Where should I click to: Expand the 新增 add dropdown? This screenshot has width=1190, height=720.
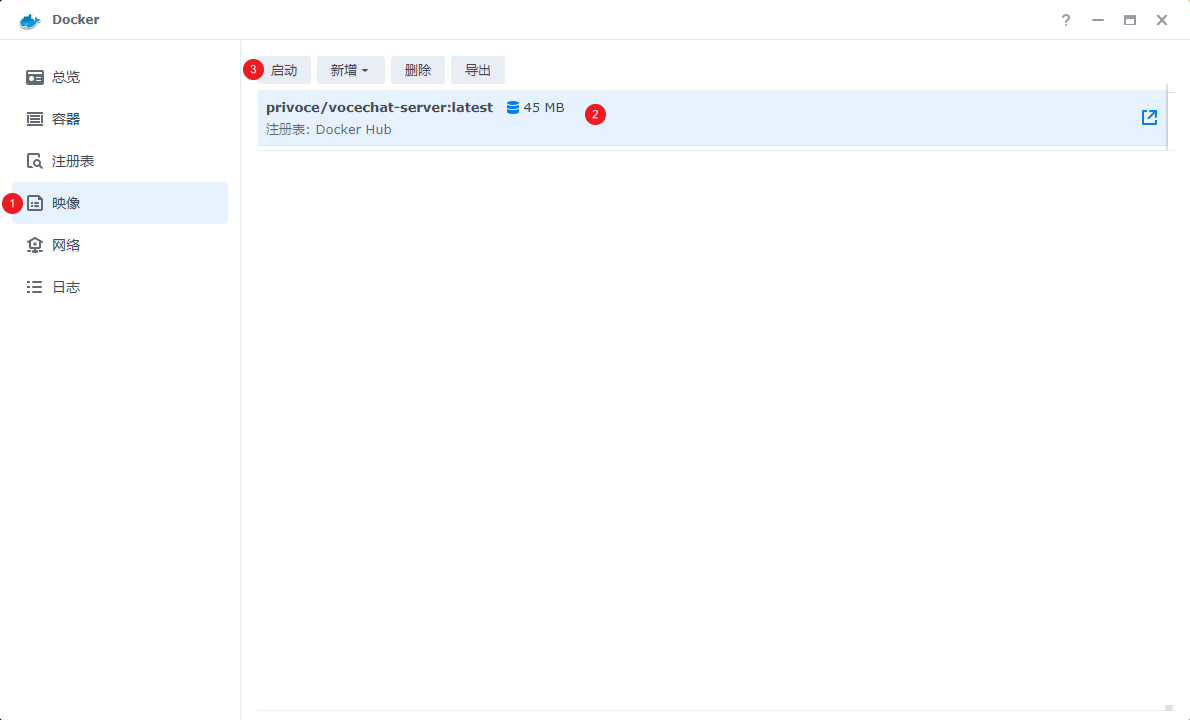350,71
